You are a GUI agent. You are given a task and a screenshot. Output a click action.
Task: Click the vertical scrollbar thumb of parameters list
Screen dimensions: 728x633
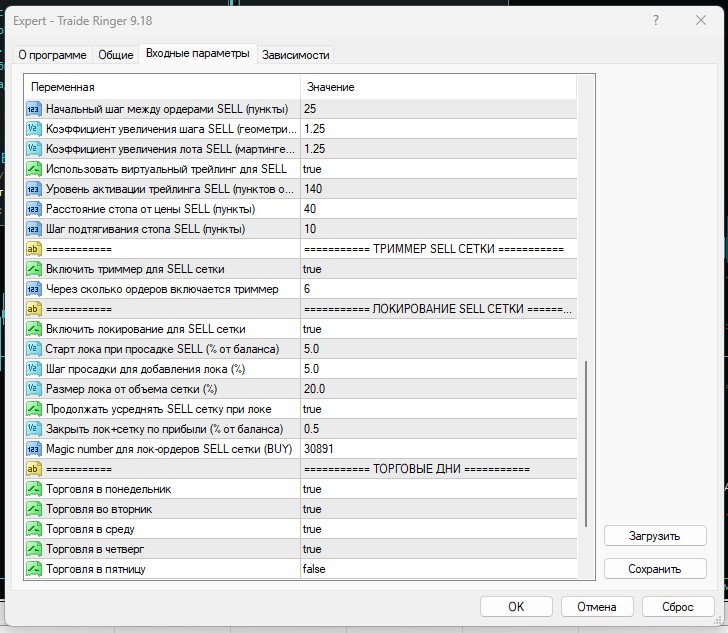(586, 444)
